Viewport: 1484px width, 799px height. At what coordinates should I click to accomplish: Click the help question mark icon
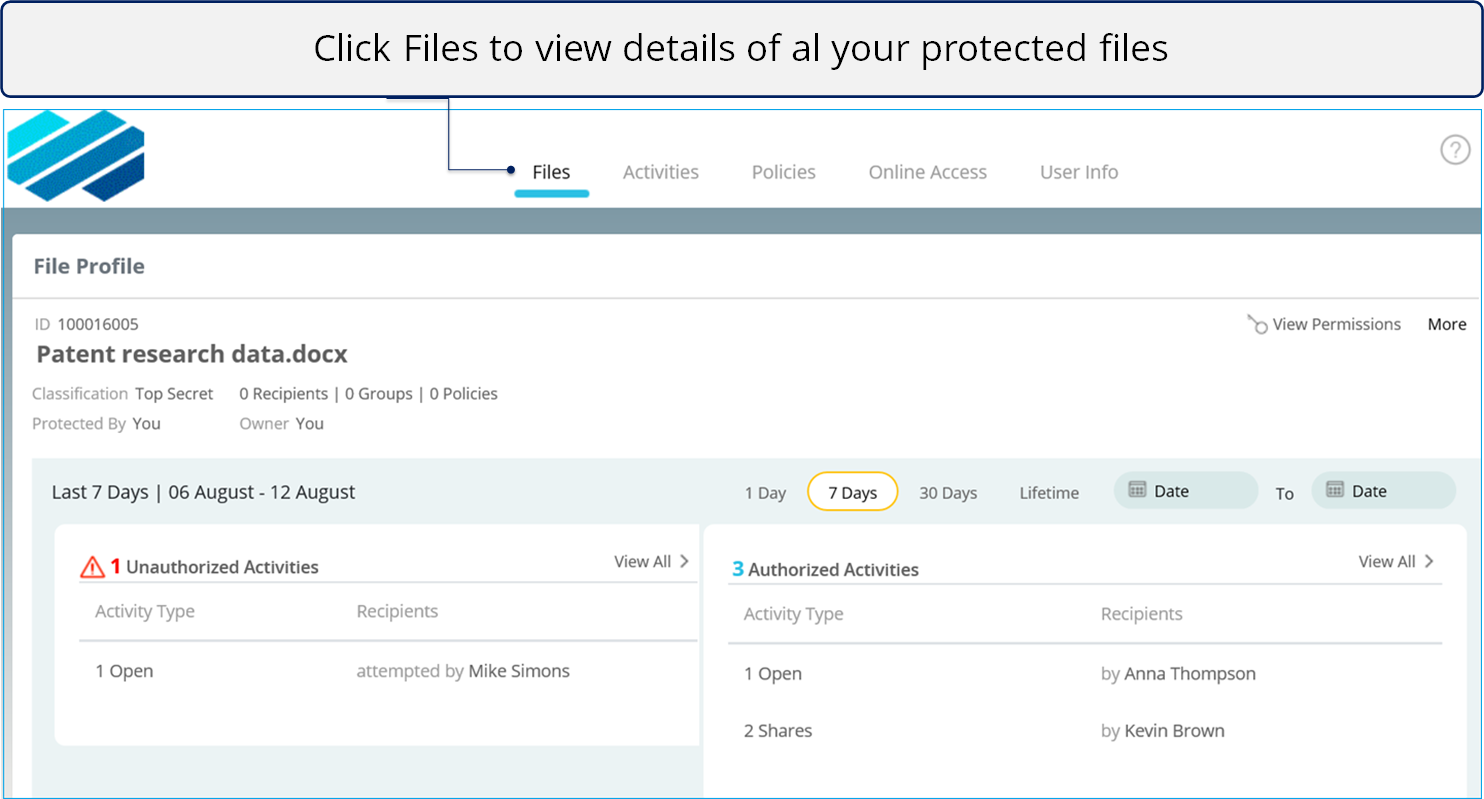(x=1455, y=150)
